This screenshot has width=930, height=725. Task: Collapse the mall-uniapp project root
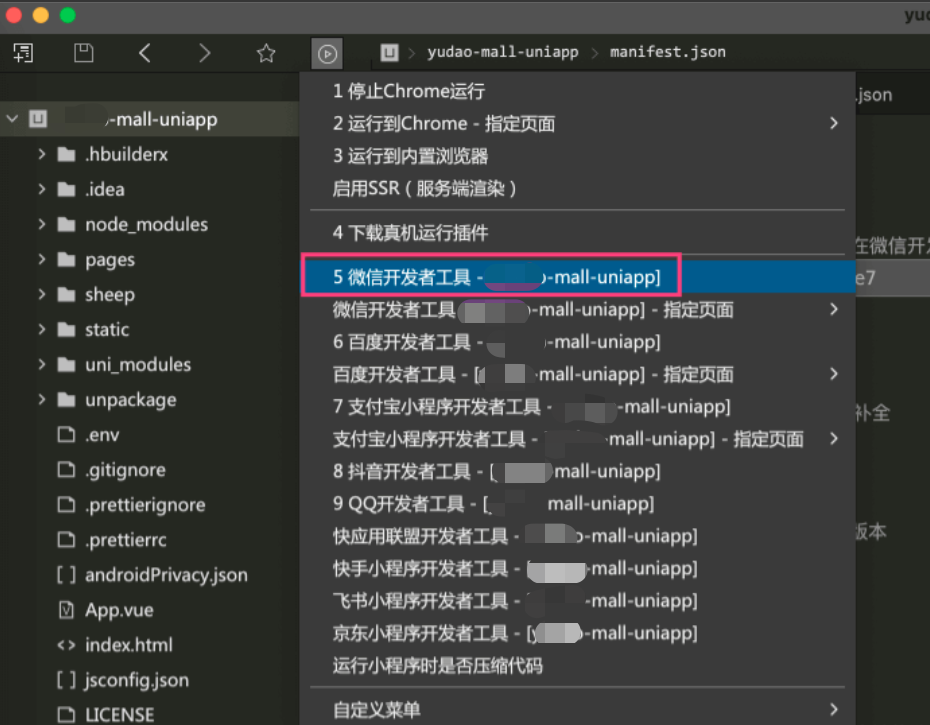pos(12,120)
